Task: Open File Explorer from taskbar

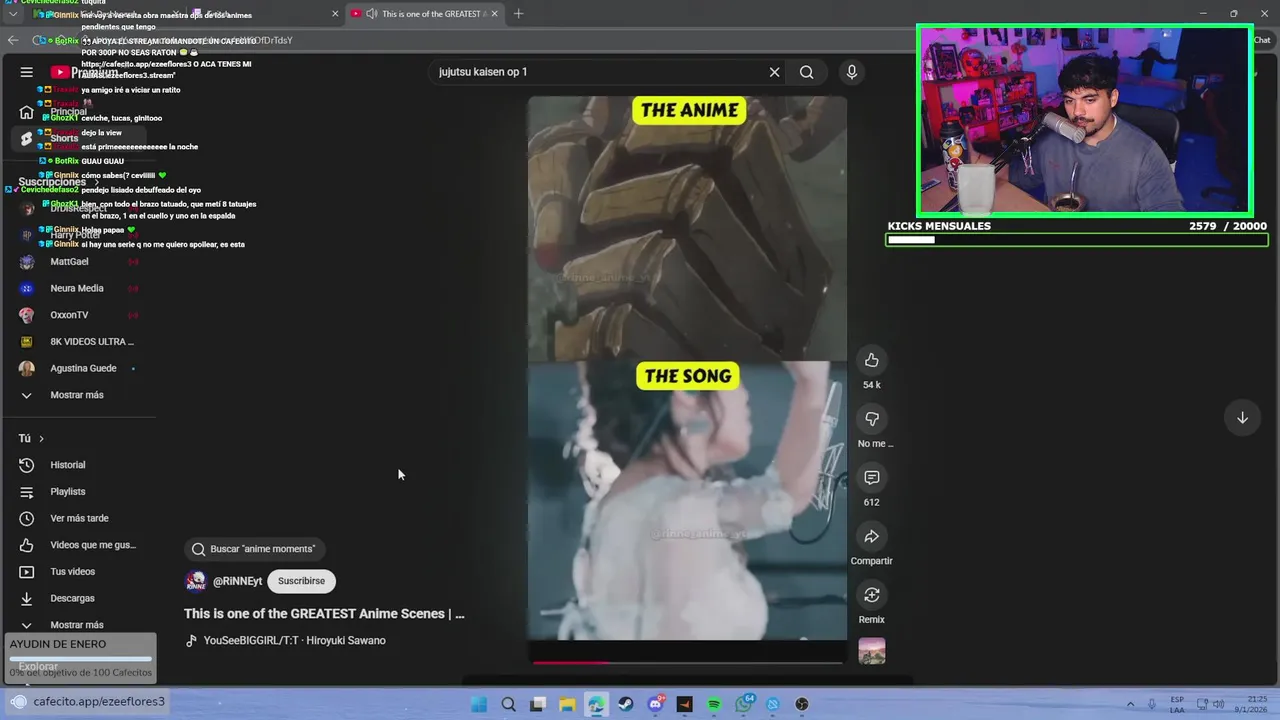Action: pos(567,704)
